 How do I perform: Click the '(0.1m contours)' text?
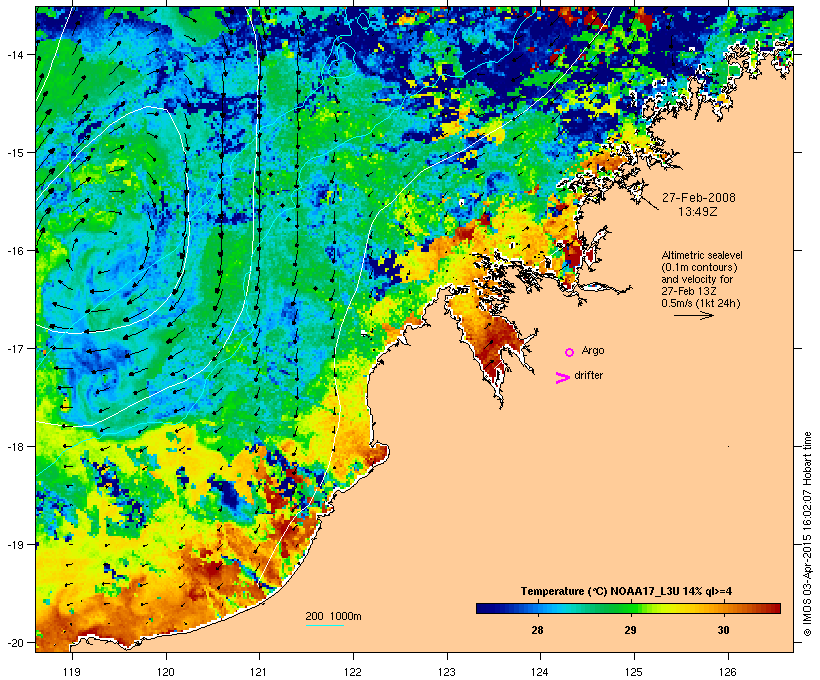tap(699, 267)
